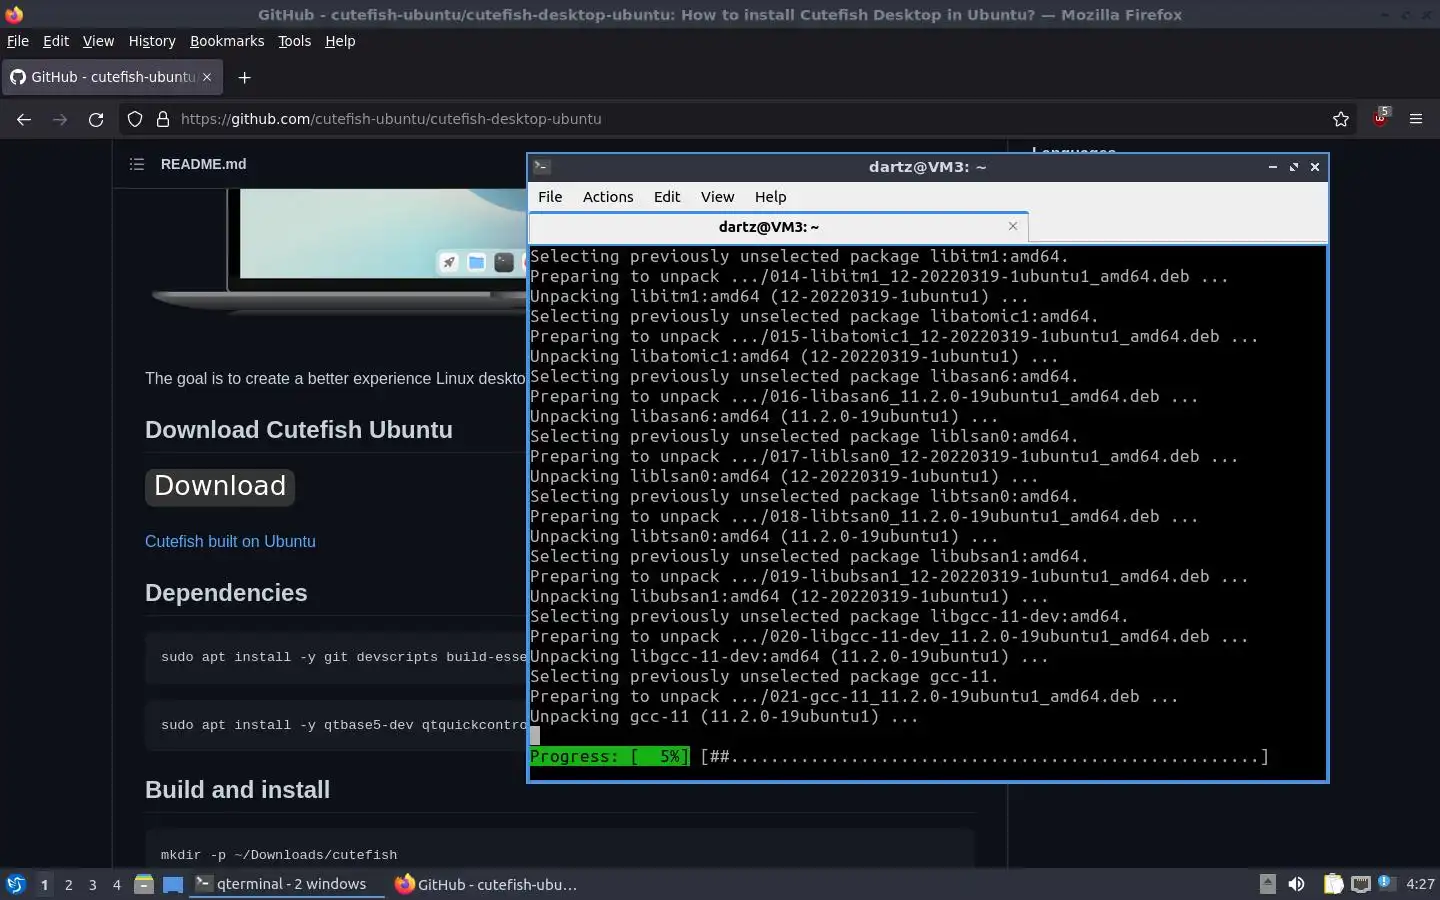Click the show desktop panel icon
The image size is (1440, 900).
tap(173, 884)
